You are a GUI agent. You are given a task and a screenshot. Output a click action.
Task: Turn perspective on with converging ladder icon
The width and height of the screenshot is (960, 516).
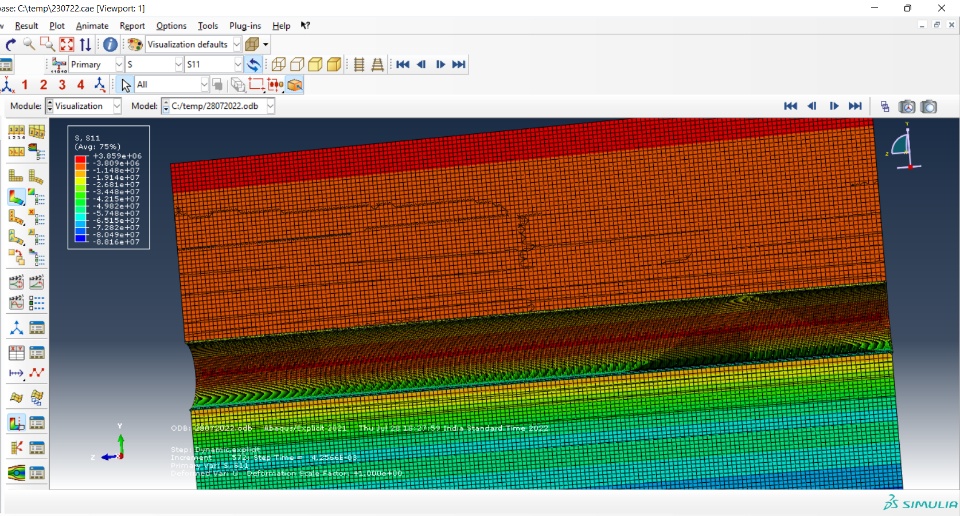(x=378, y=64)
